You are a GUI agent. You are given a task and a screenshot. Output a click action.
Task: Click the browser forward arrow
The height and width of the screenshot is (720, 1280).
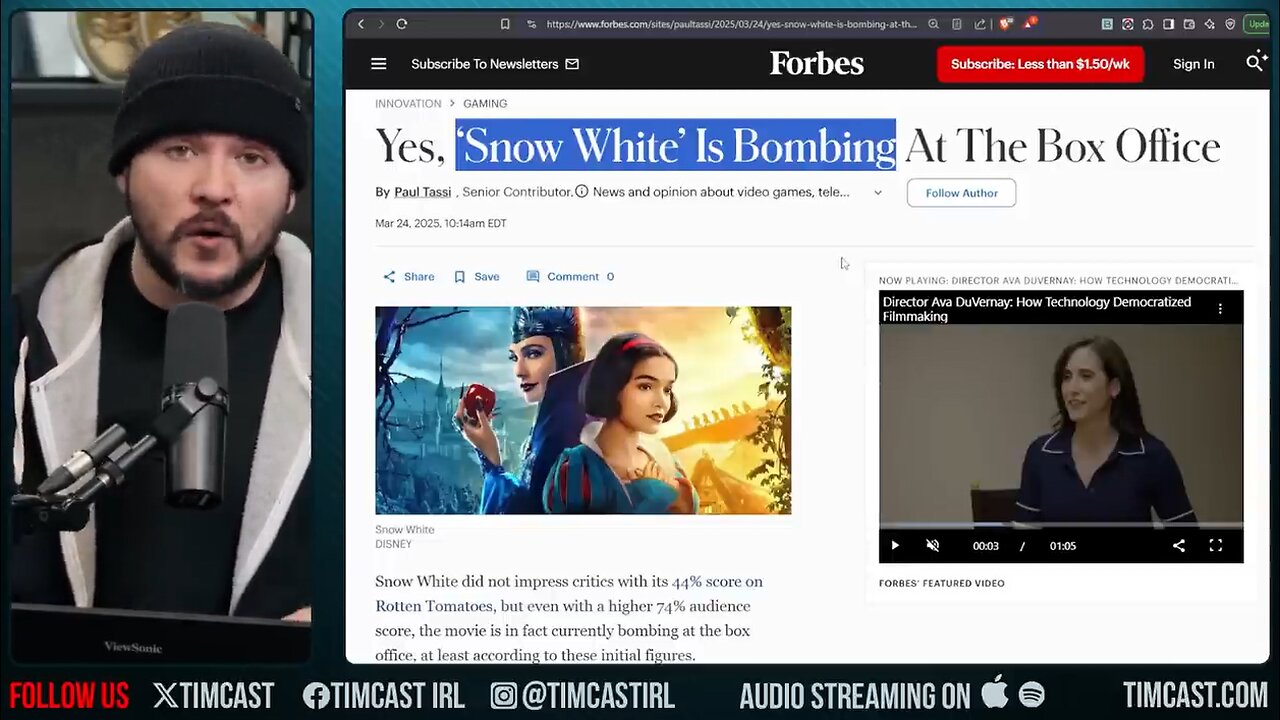[381, 24]
